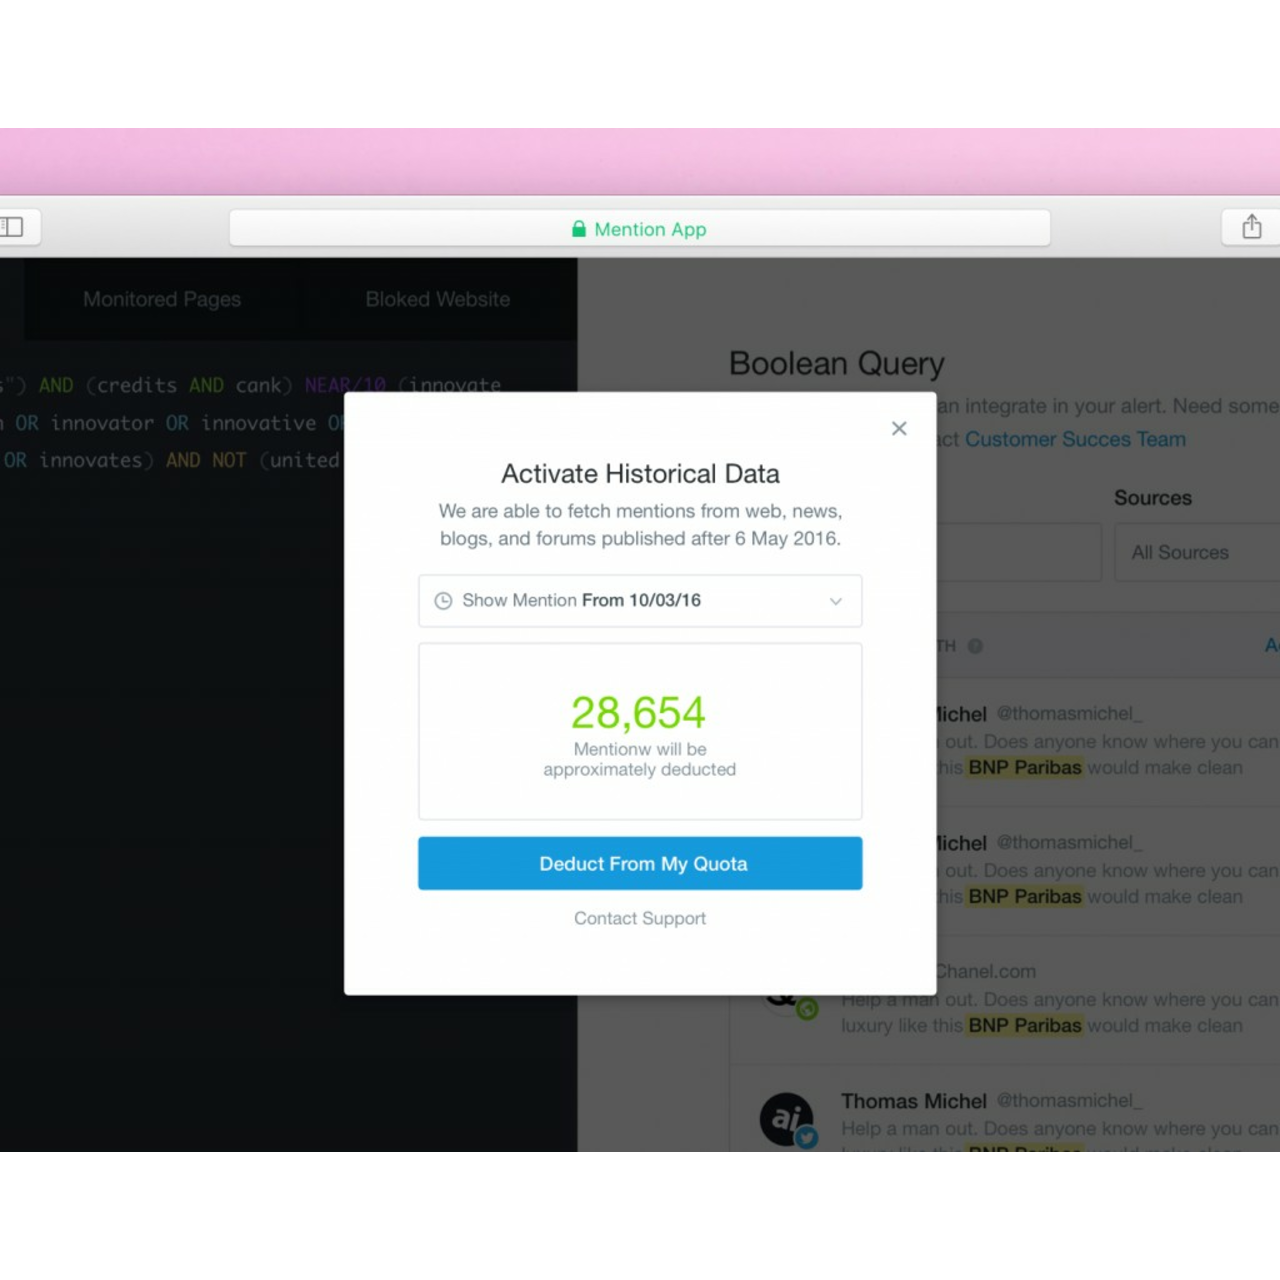Viewport: 1280px width, 1280px height.
Task: Open the 'ai' avatar of Thomas Michel
Action: (787, 1117)
